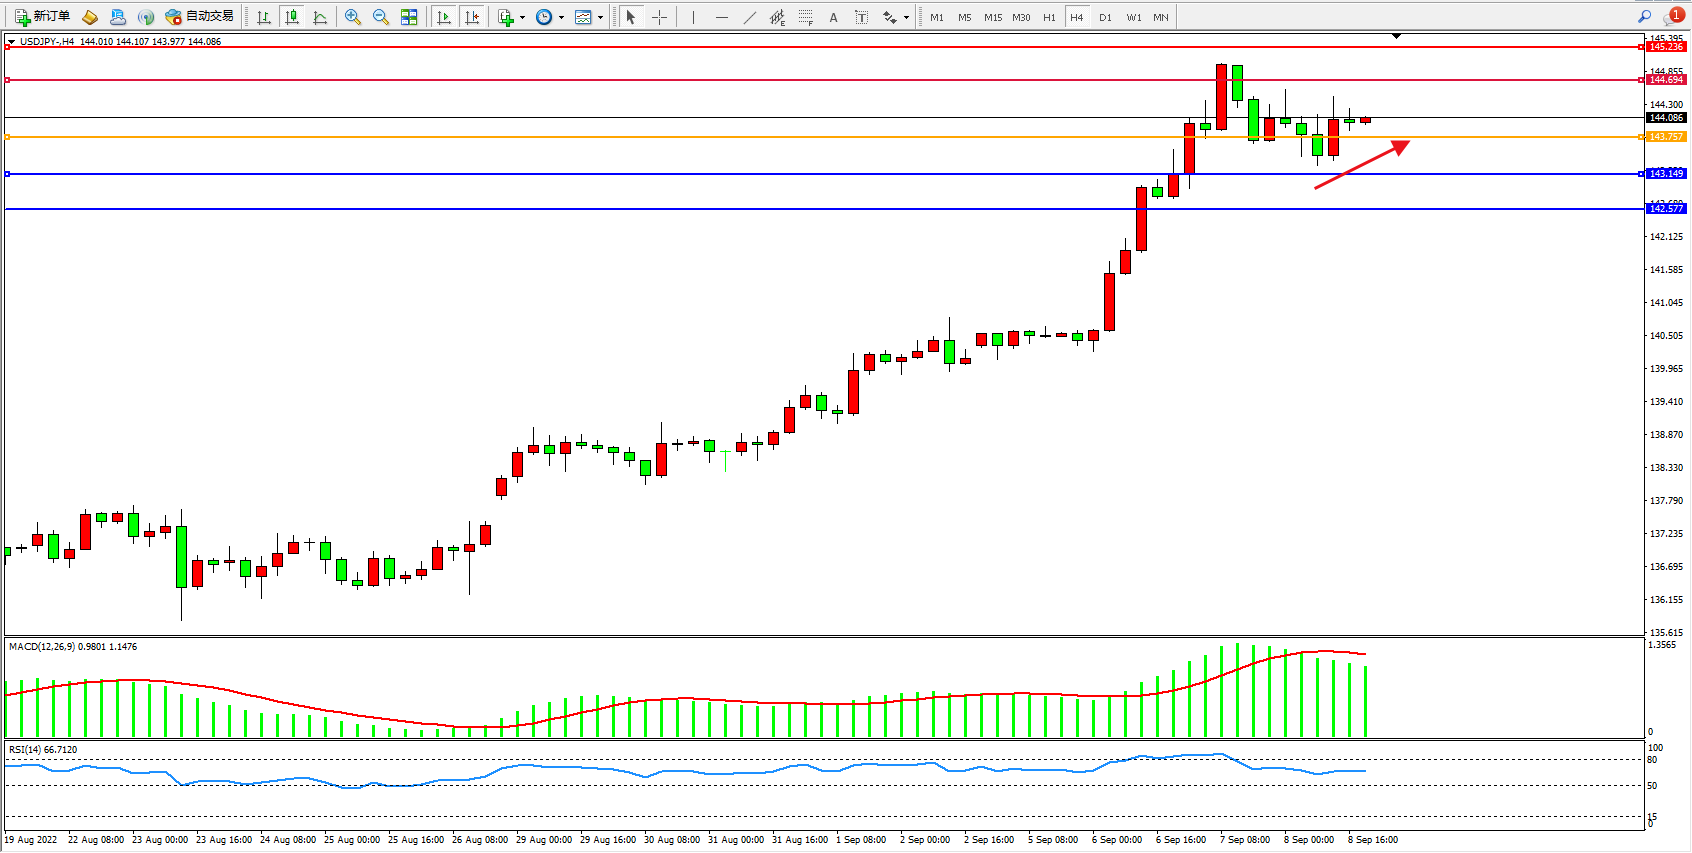The width and height of the screenshot is (1692, 853).
Task: Switch to the M15 timeframe
Action: 992,17
